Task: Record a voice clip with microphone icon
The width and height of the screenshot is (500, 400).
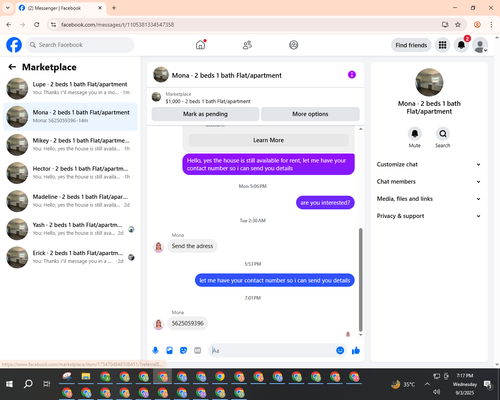Action: 155,350
